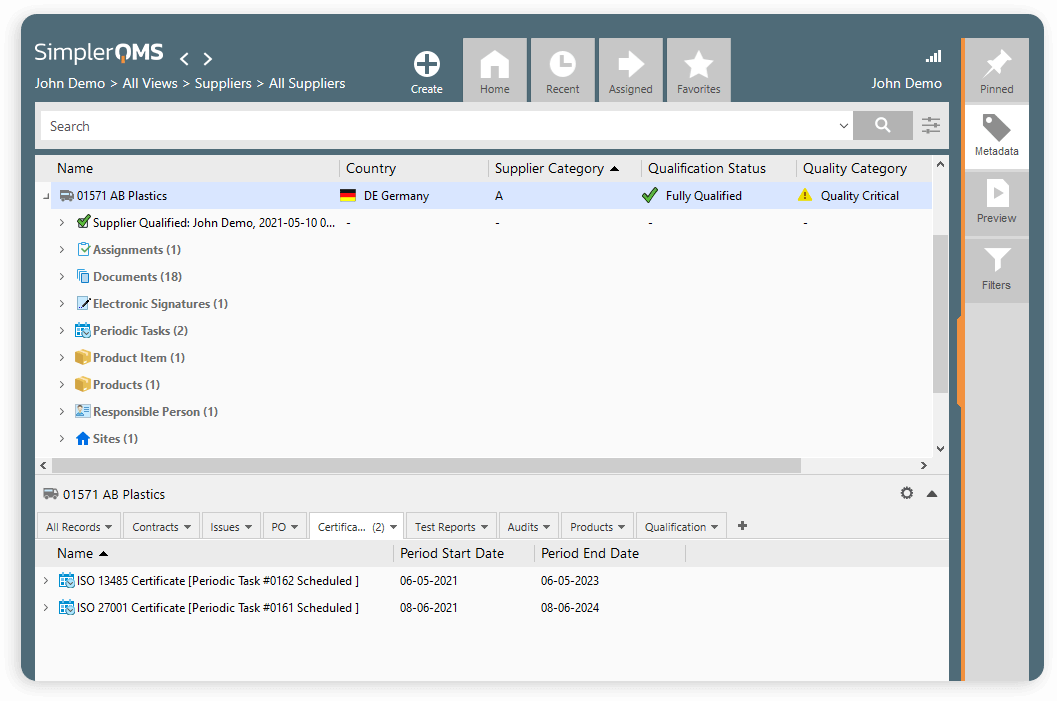
Task: Click the Germany flag icon
Action: click(x=348, y=196)
